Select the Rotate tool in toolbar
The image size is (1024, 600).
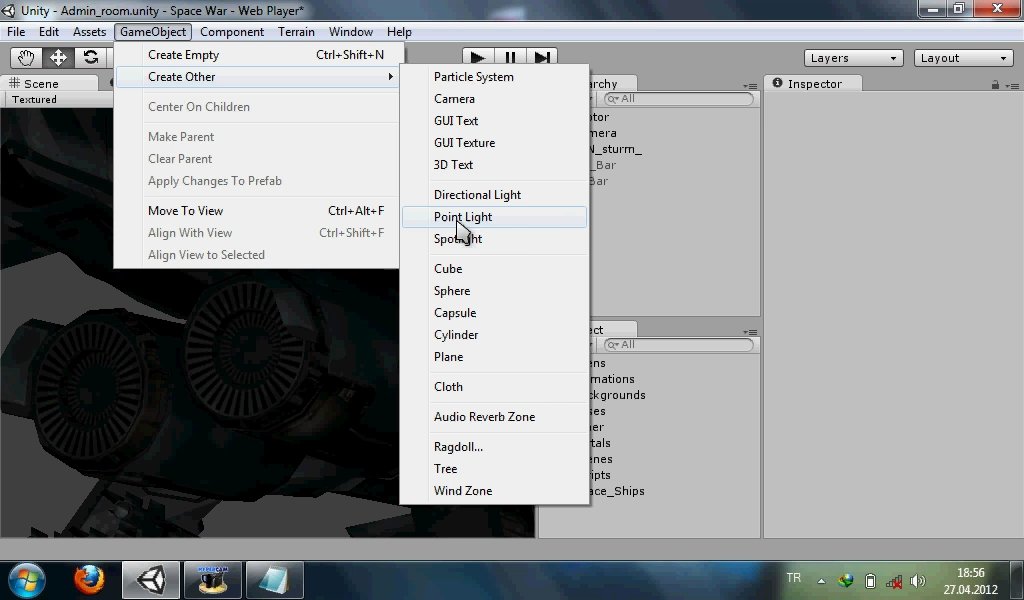[x=90, y=57]
